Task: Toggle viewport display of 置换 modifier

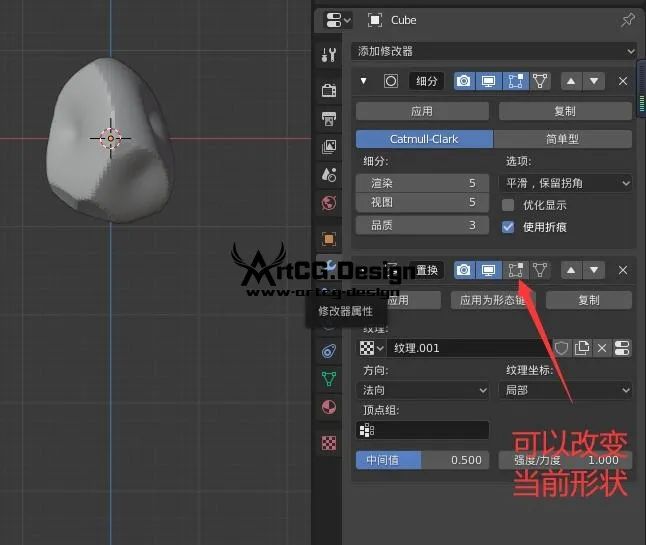Action: tap(489, 270)
